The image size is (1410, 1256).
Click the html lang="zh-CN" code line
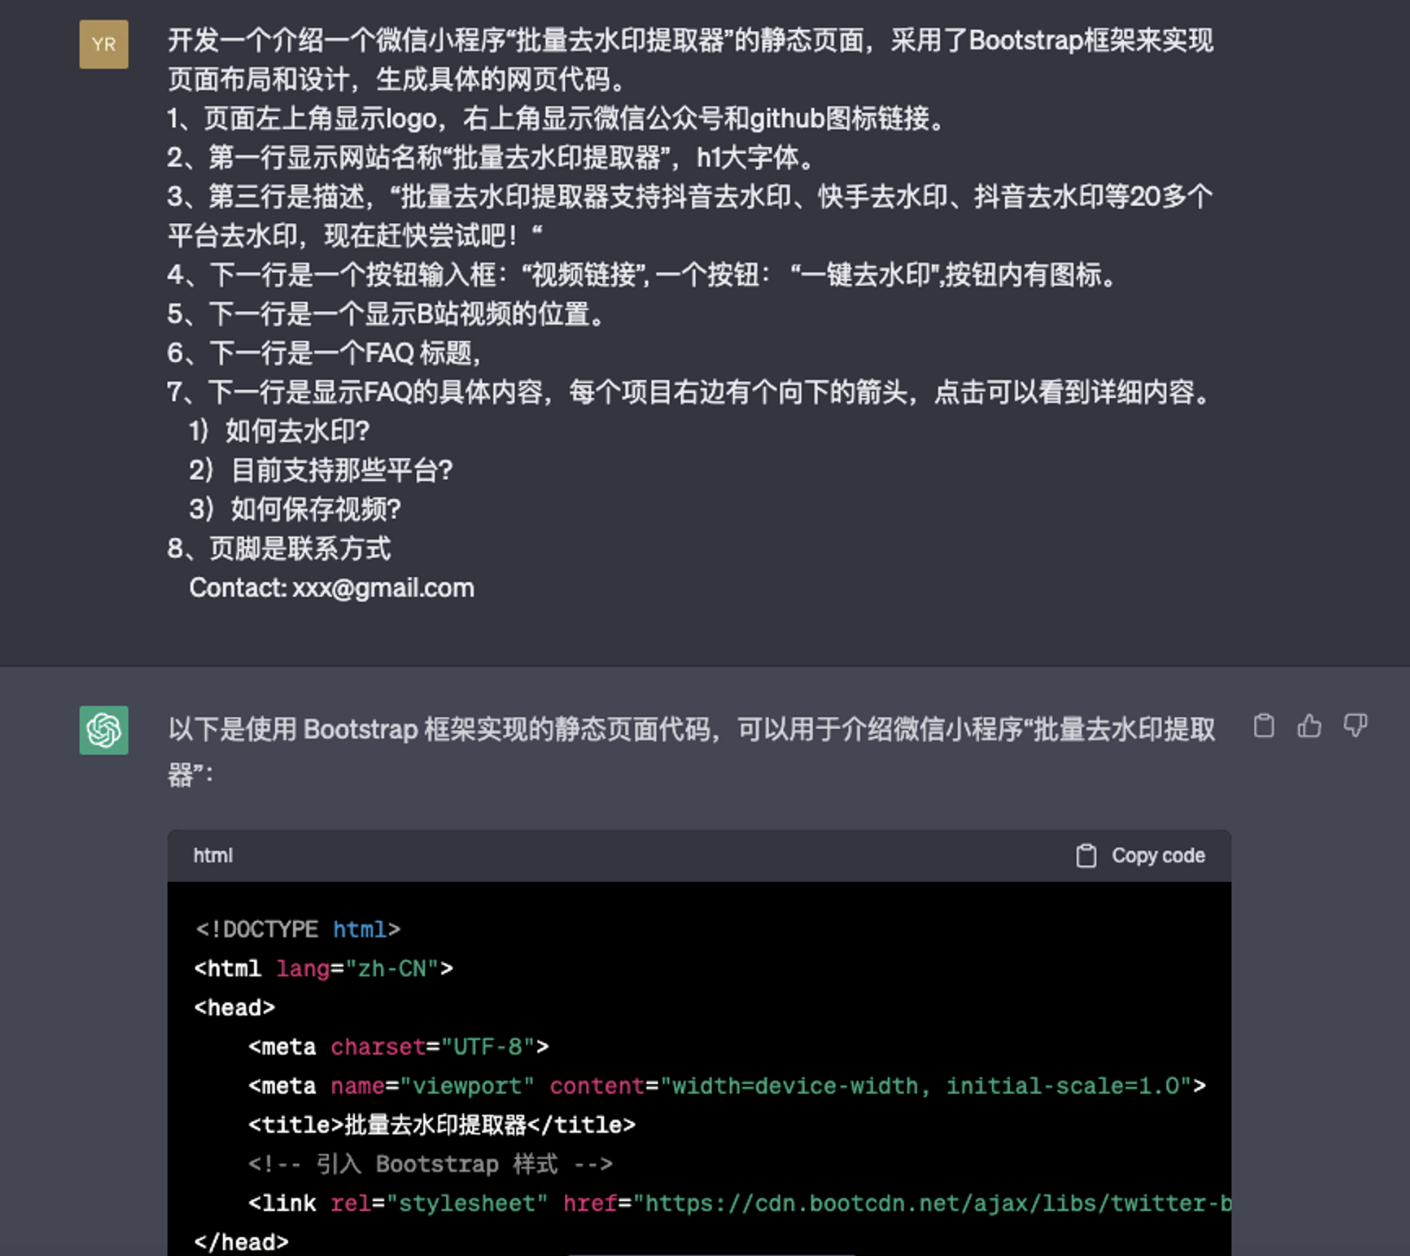tap(324, 968)
